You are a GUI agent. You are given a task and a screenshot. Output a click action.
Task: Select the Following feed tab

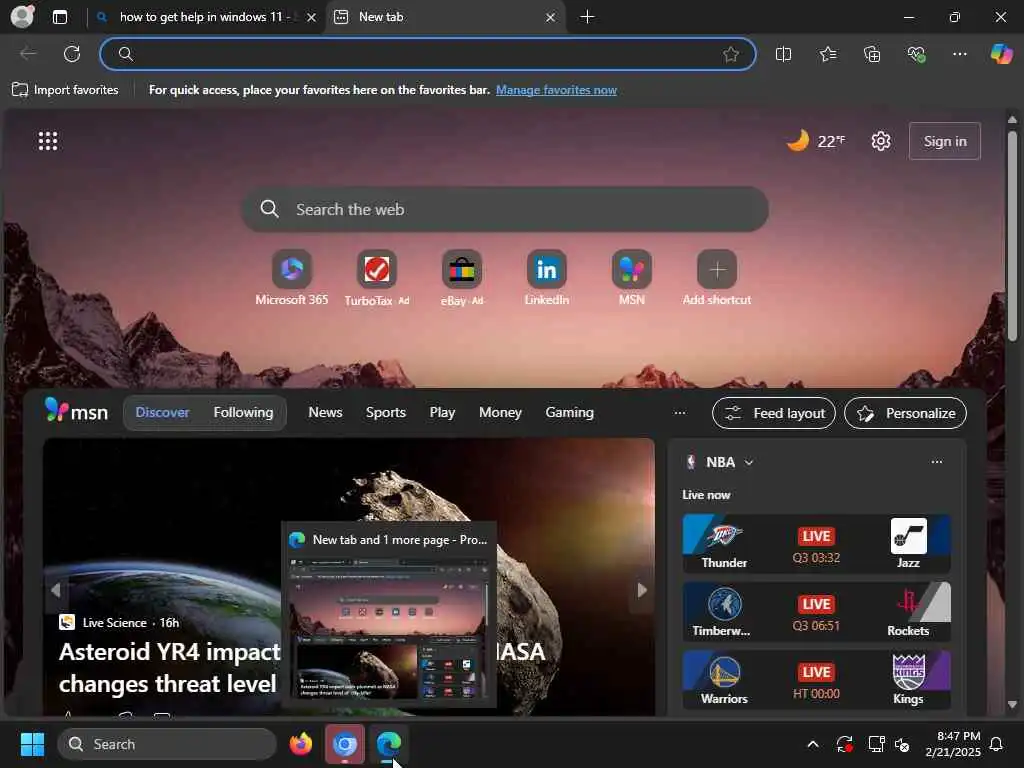(x=243, y=413)
